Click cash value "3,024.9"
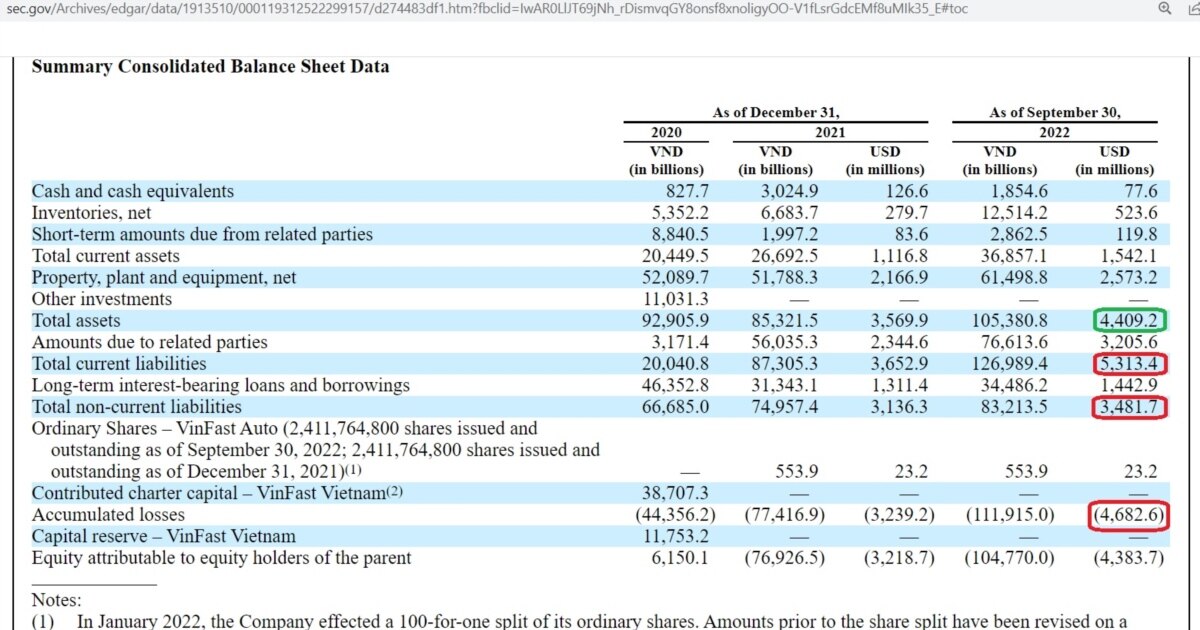The image size is (1200, 630). pyautogui.click(x=790, y=191)
